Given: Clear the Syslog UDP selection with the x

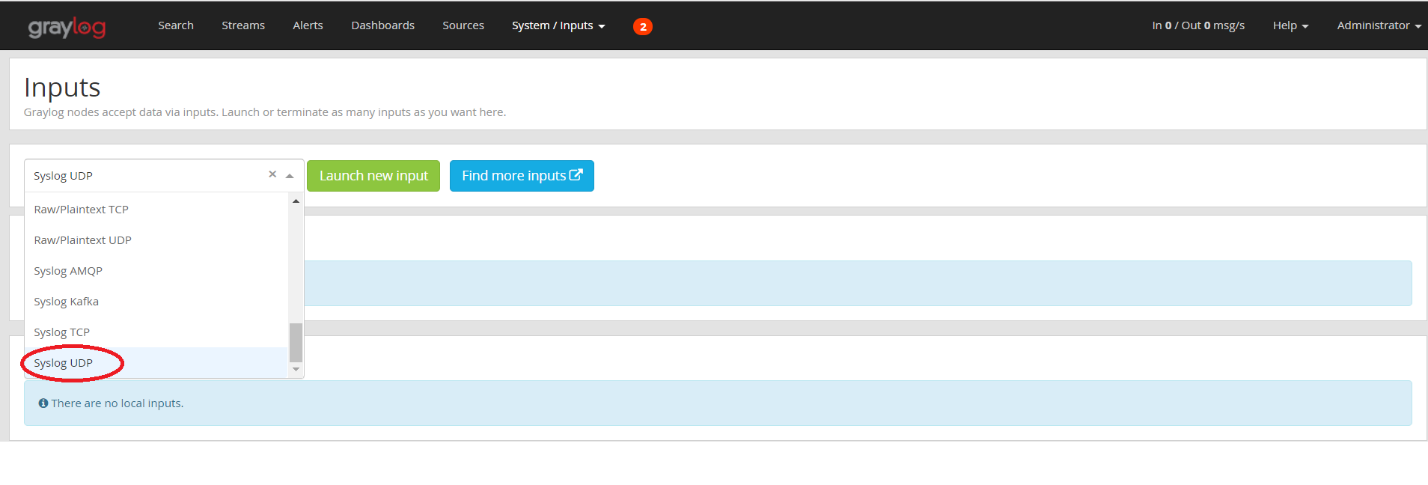Looking at the screenshot, I should [272, 174].
